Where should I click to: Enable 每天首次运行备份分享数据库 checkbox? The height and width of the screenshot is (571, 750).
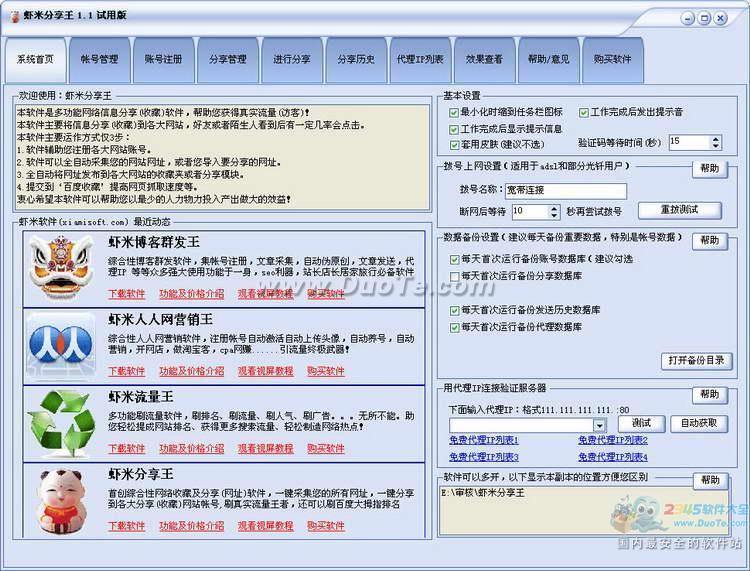pos(454,276)
